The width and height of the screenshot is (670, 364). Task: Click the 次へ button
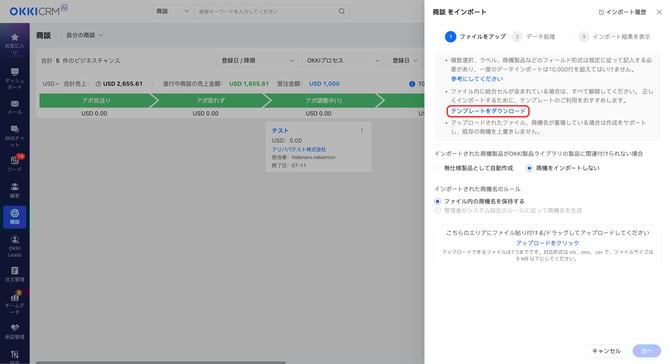[x=646, y=351]
